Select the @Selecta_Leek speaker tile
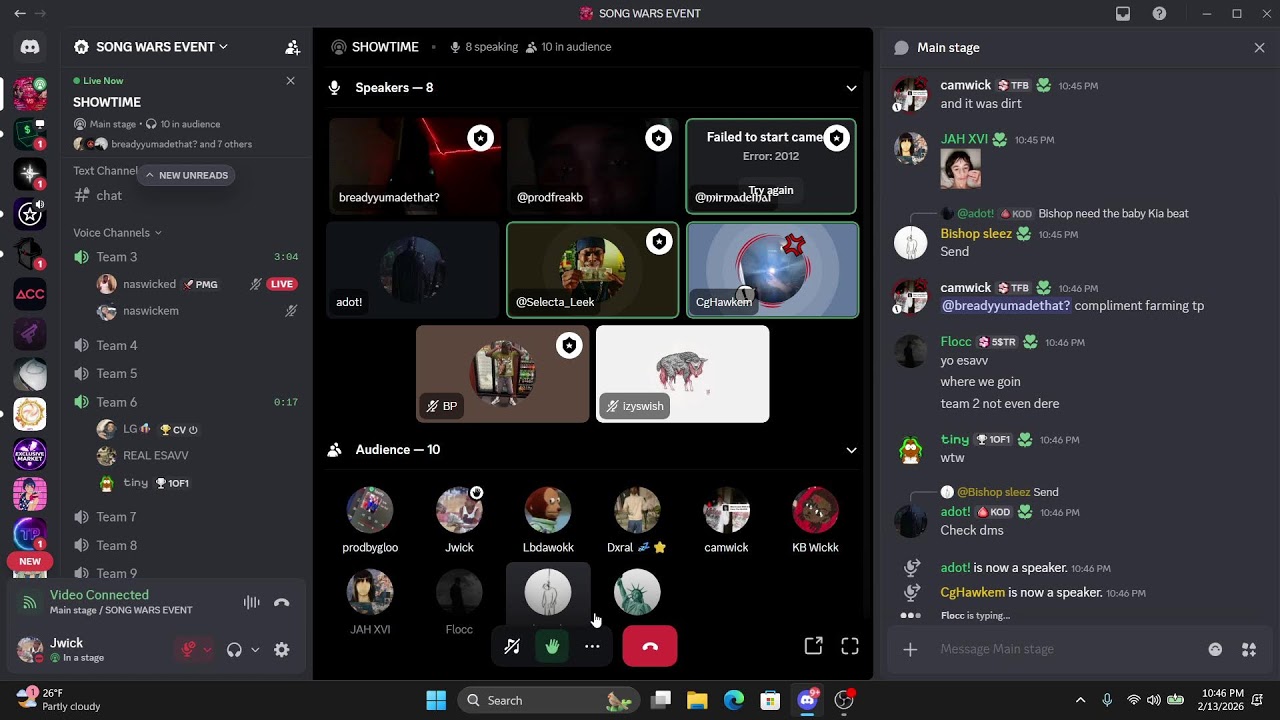Screen dimensions: 1280x720 click(592, 270)
